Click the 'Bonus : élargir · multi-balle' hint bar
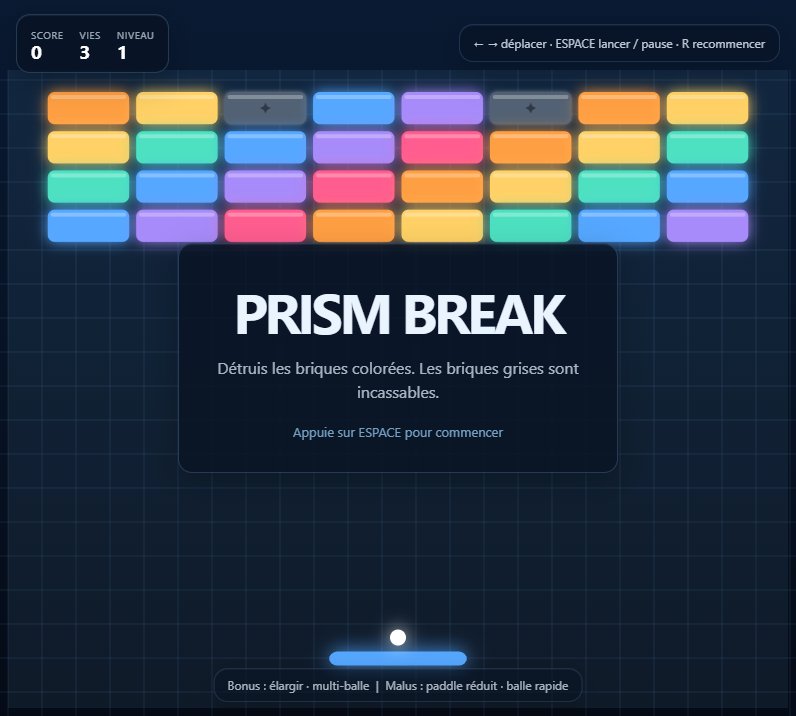This screenshot has width=796, height=716. coord(397,686)
